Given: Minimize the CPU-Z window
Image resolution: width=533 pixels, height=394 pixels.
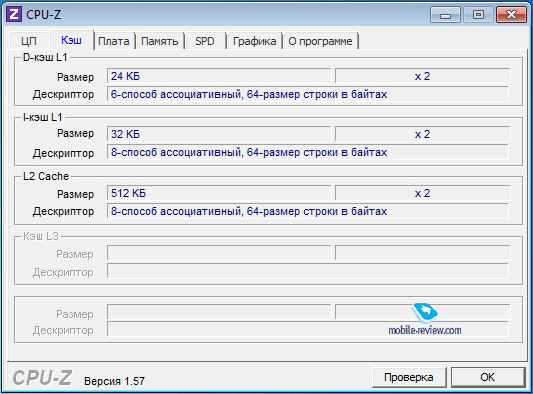Looking at the screenshot, I should click(x=445, y=15).
